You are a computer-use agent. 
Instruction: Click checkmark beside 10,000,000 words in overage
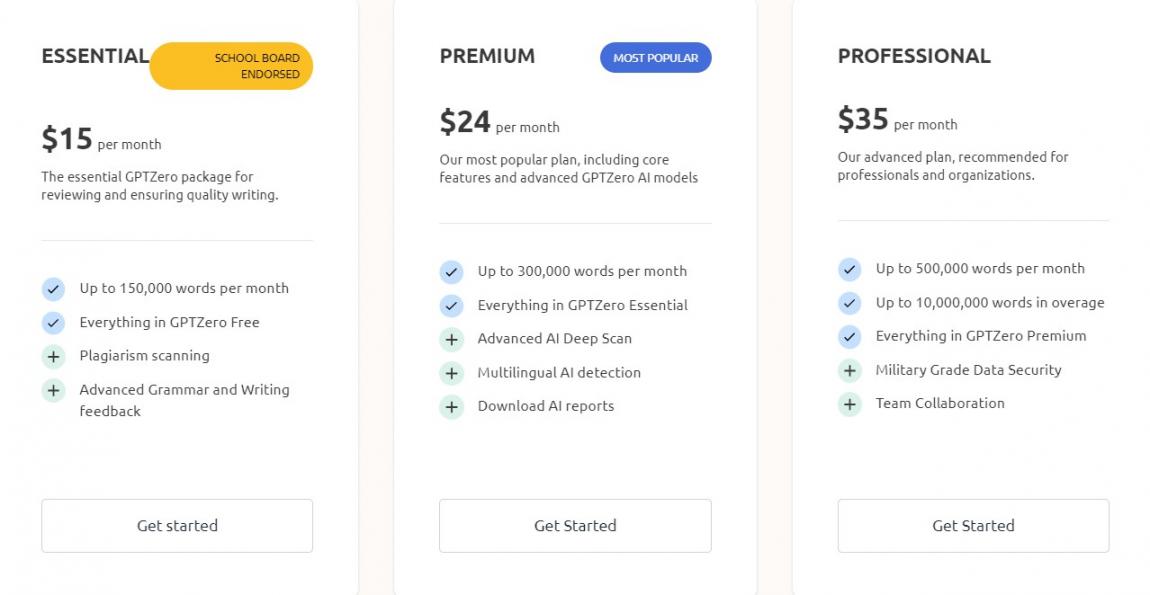[850, 303]
